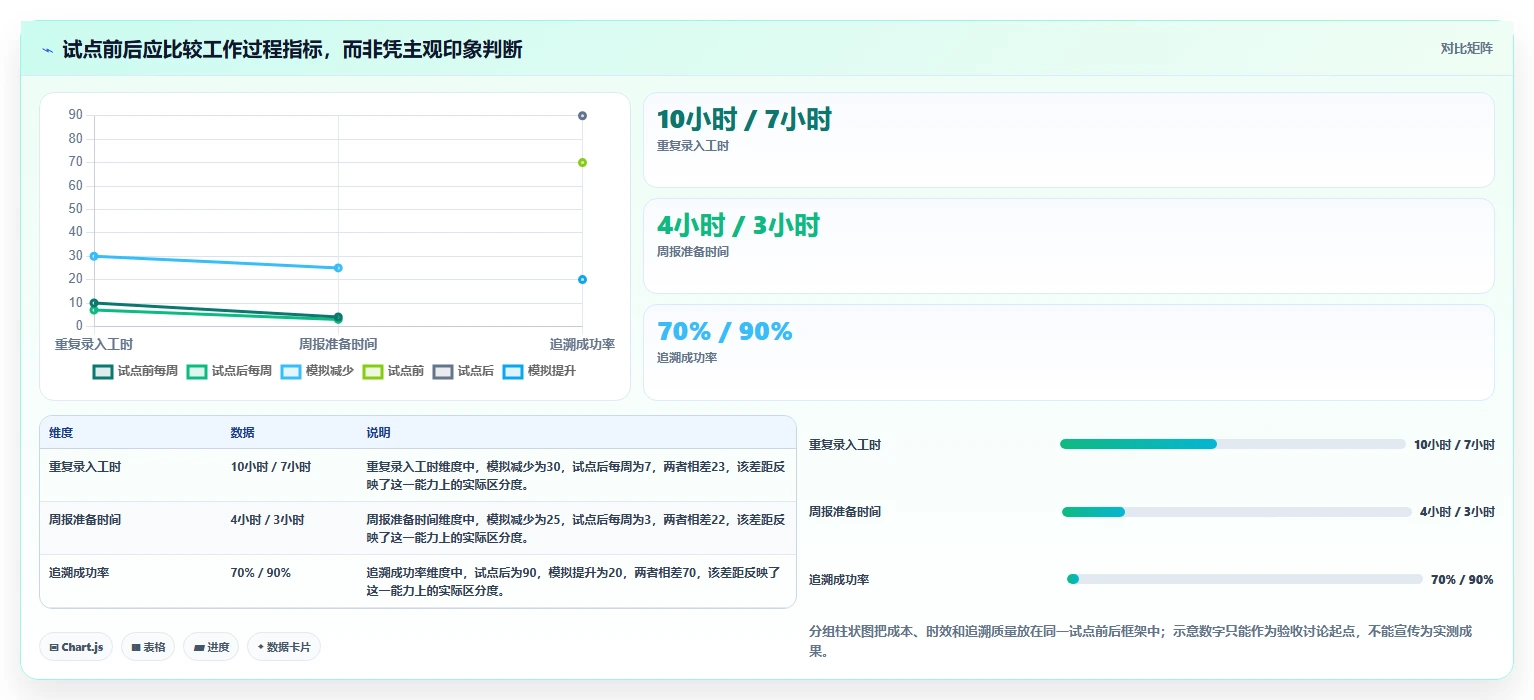Click the 表格 tag chip
This screenshot has width=1534, height=700.
(148, 647)
